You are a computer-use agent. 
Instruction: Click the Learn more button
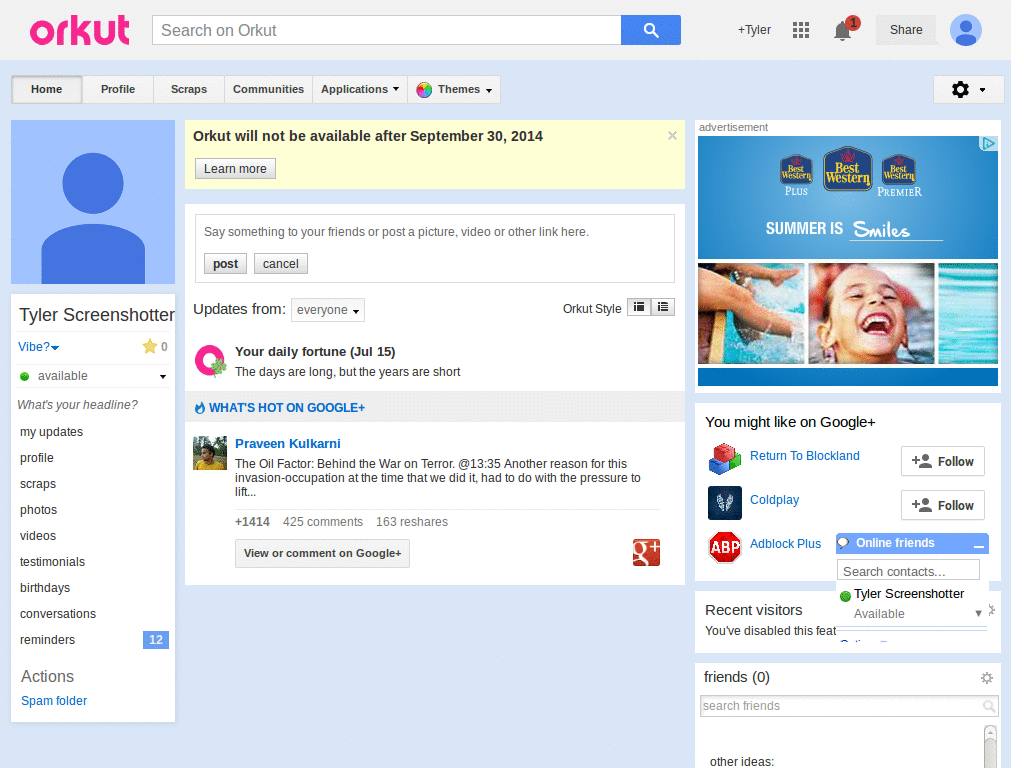point(235,168)
